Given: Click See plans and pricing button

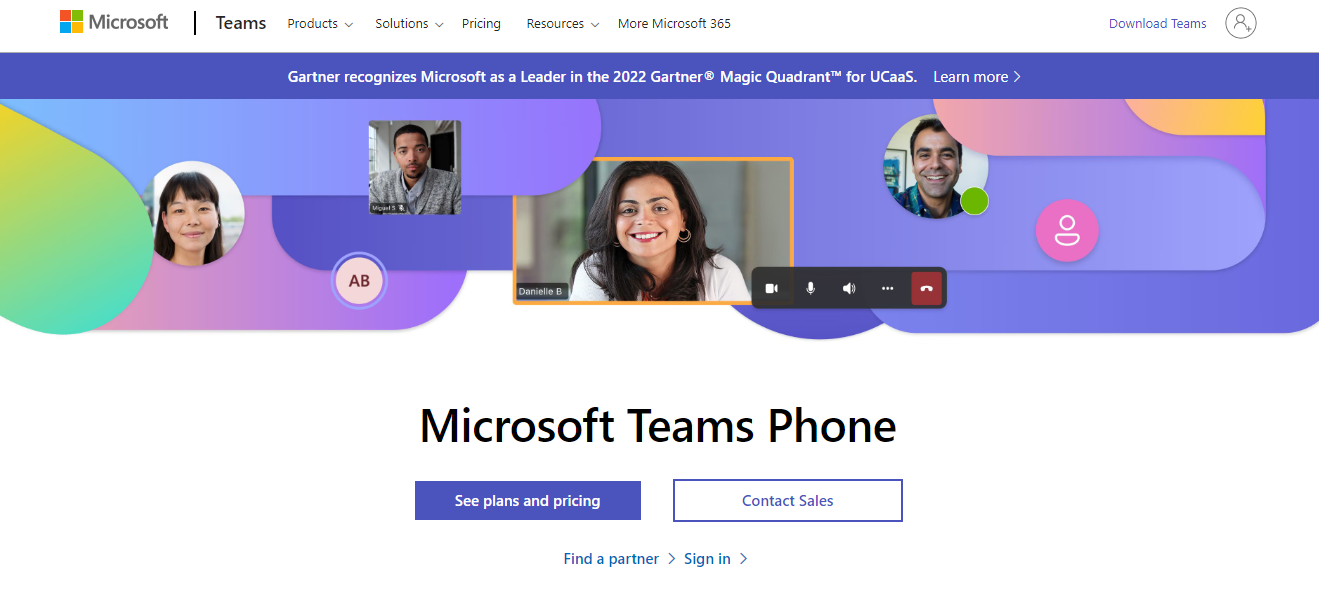Looking at the screenshot, I should click(x=528, y=500).
